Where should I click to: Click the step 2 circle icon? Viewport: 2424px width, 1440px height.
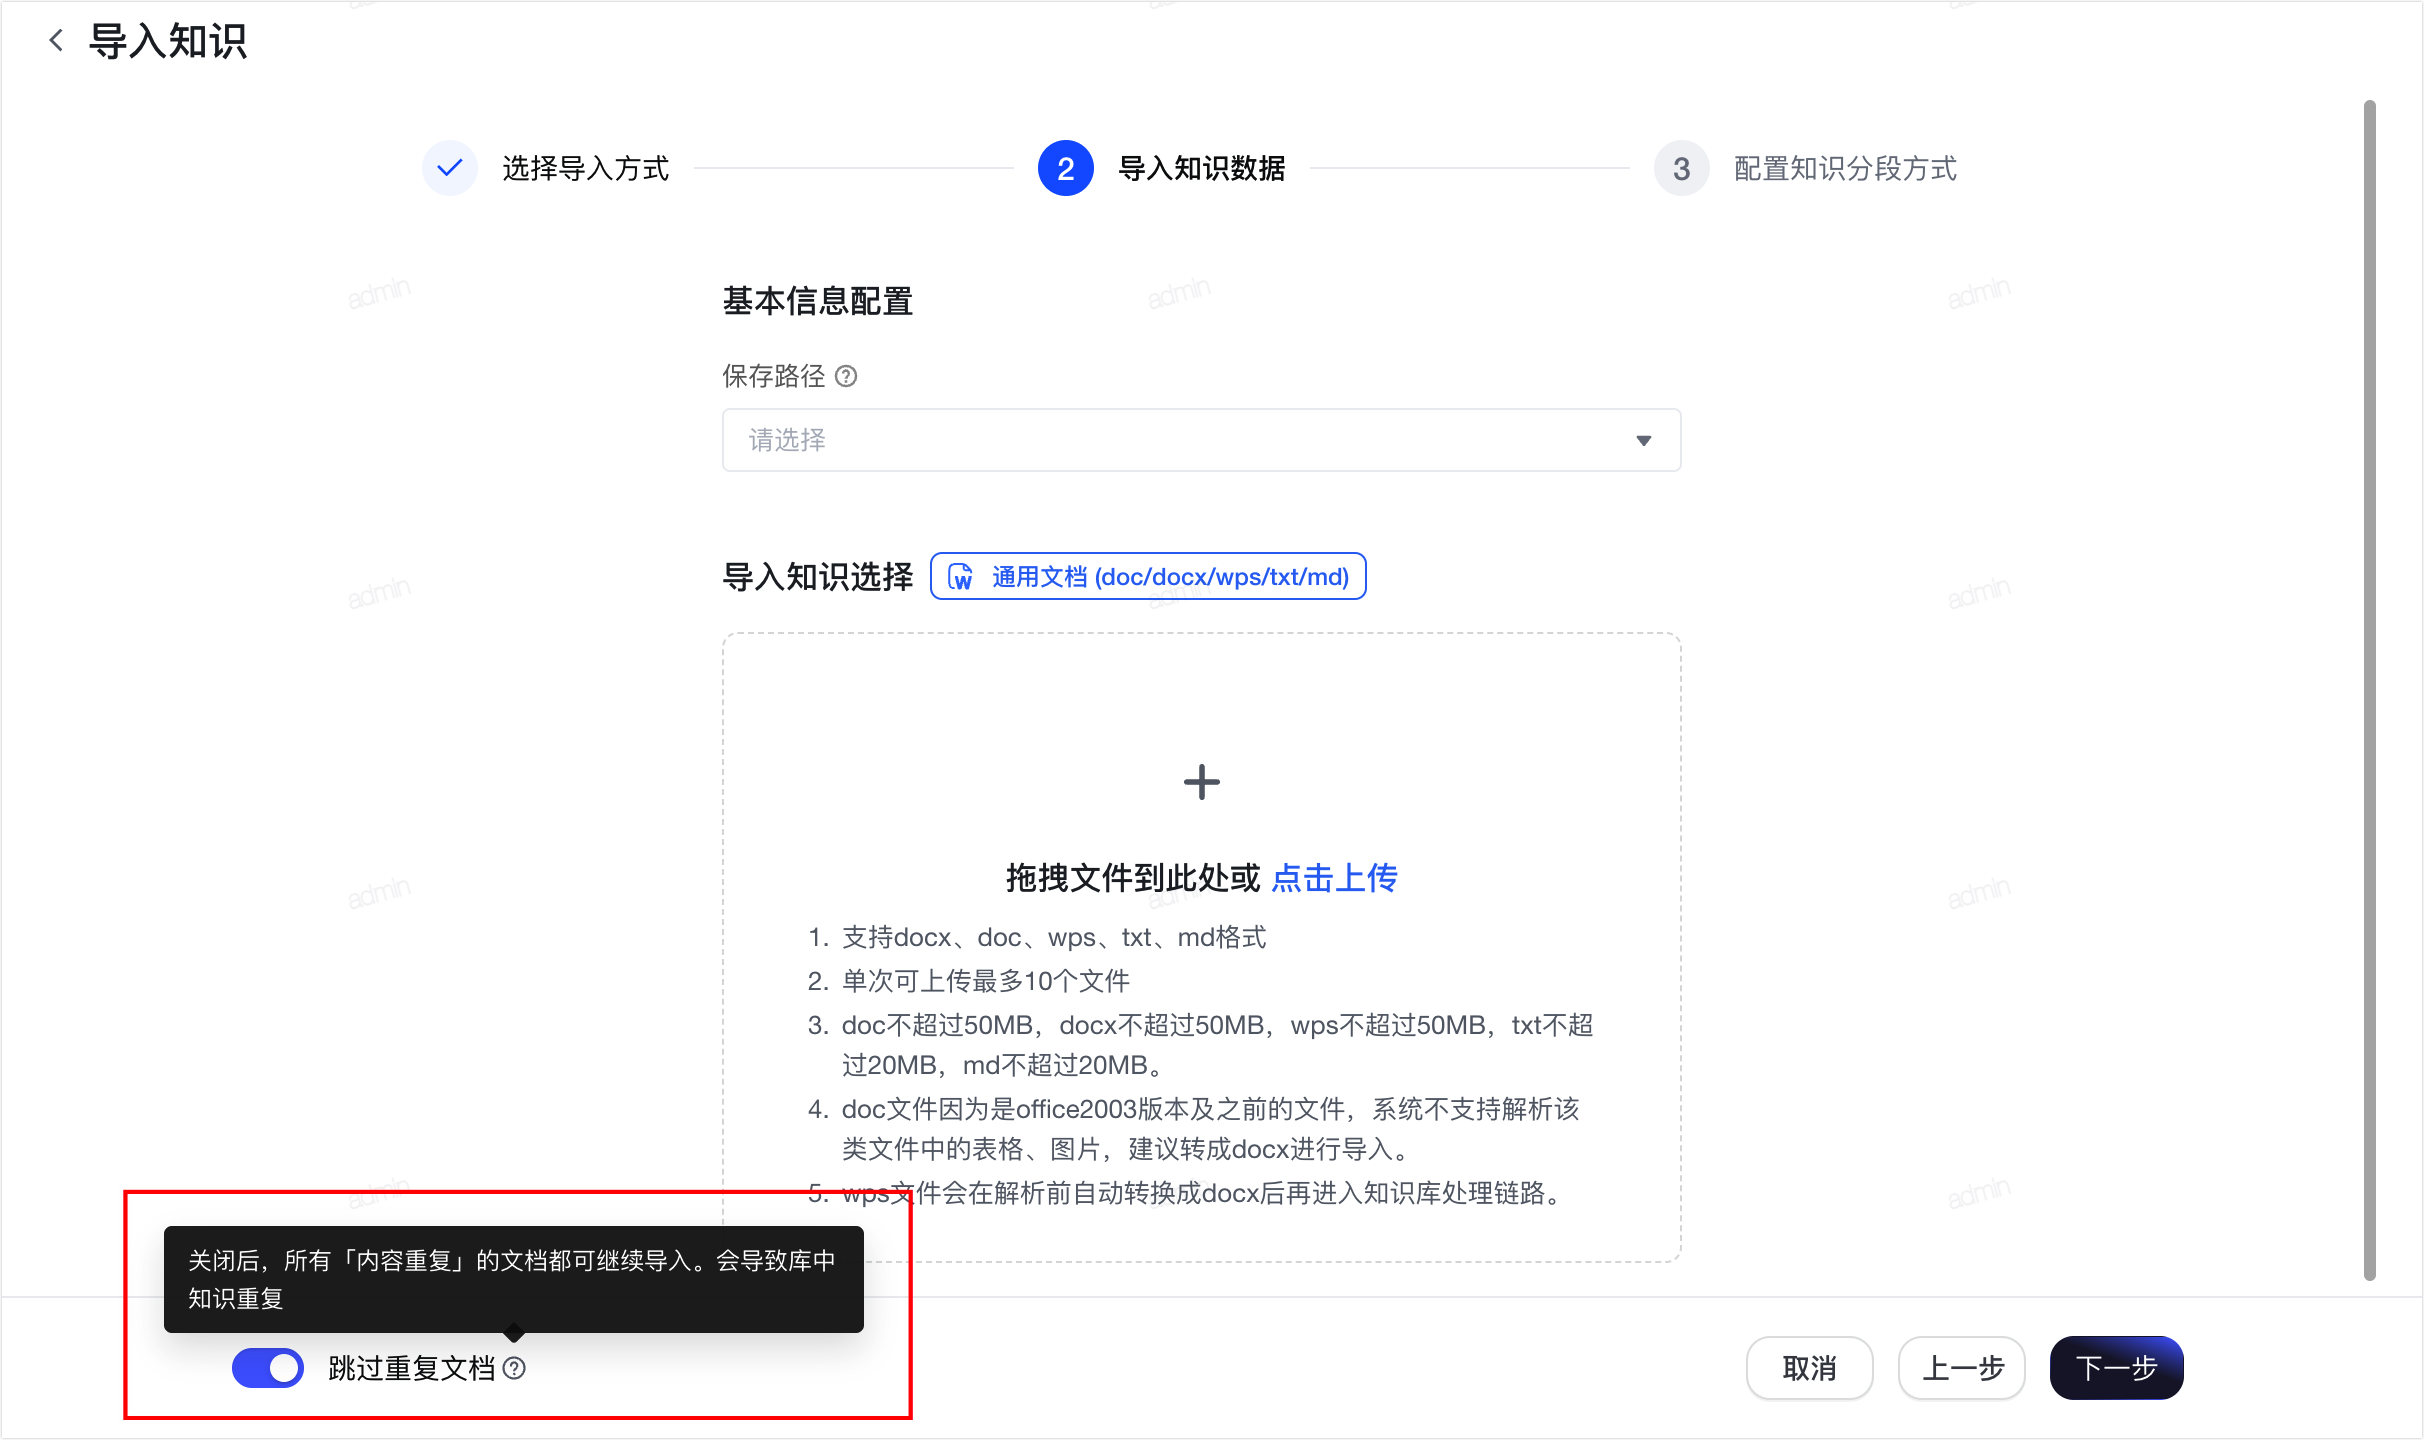click(1065, 168)
